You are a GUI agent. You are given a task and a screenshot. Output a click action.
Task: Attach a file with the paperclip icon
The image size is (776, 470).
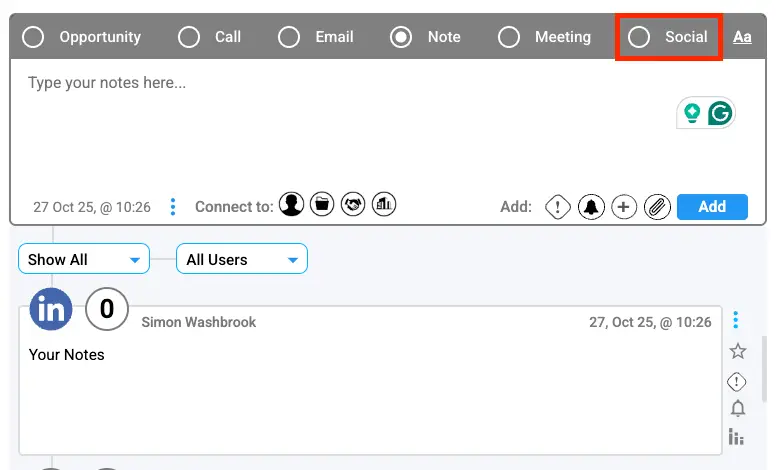tap(656, 207)
